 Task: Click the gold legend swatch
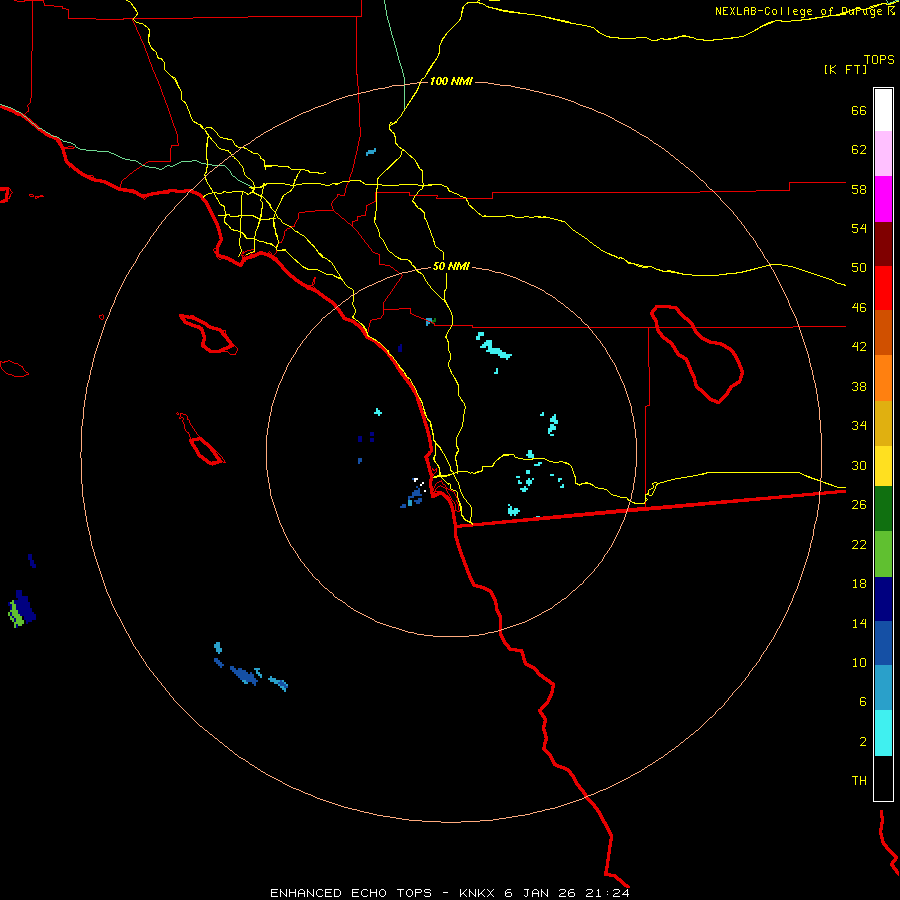point(883,423)
